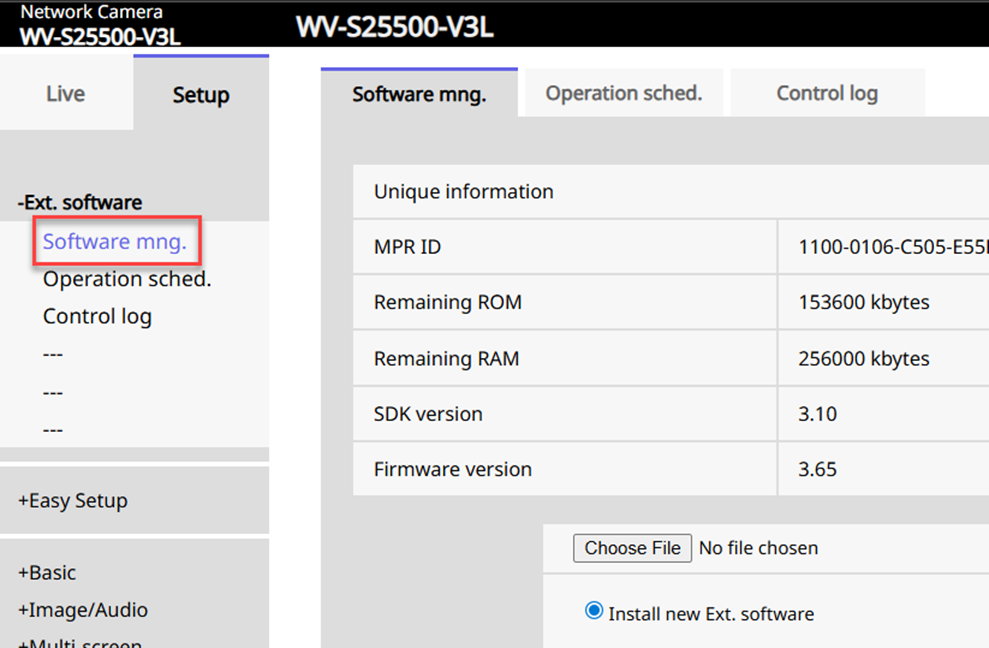Expand the Image/Audio menu section

point(83,609)
